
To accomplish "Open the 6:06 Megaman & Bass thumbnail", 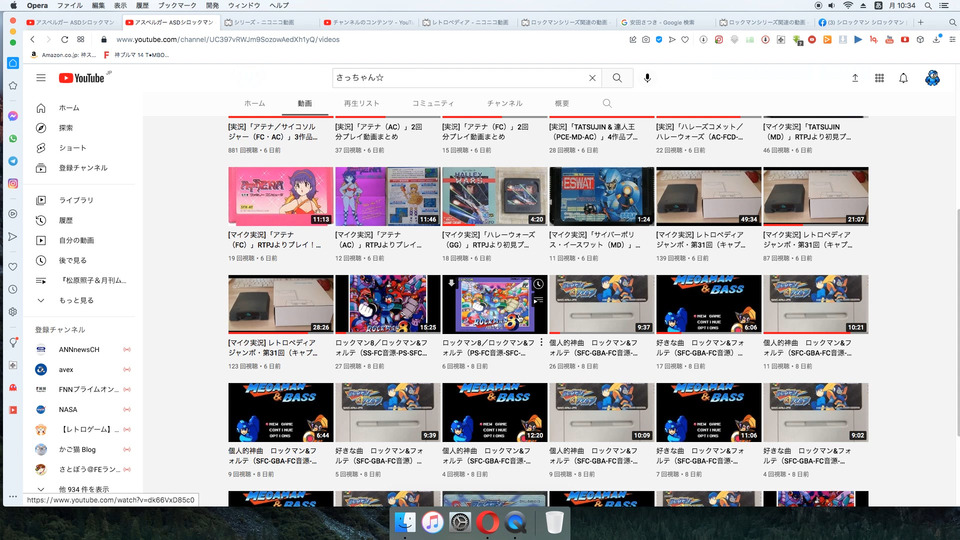I will tap(708, 304).
